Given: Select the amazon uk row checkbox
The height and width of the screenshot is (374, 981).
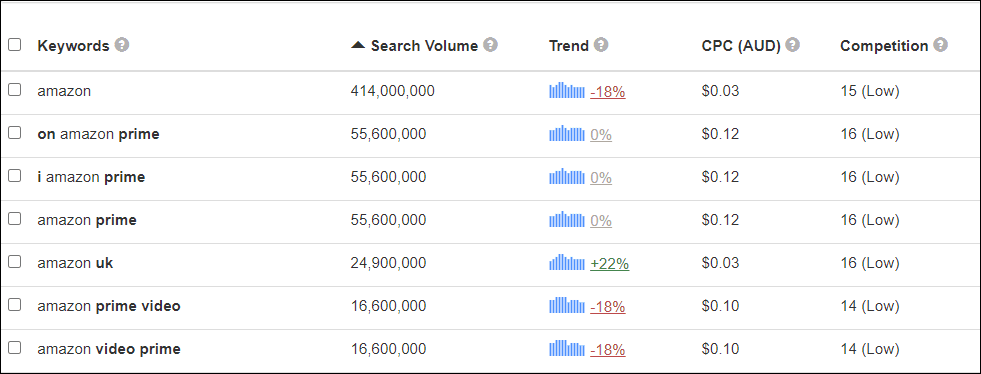Looking at the screenshot, I should [x=14, y=261].
